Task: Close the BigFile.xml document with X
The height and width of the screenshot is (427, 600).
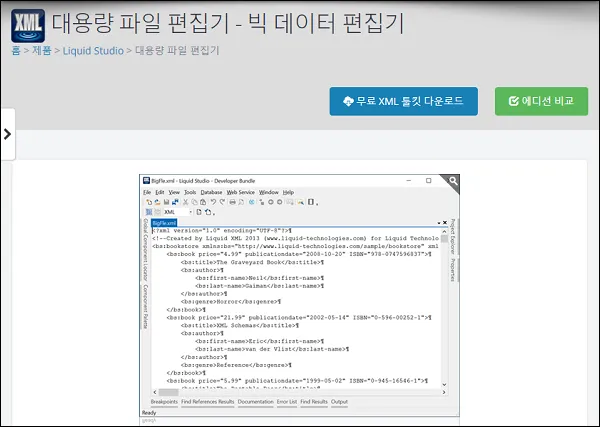Action: [x=445, y=223]
